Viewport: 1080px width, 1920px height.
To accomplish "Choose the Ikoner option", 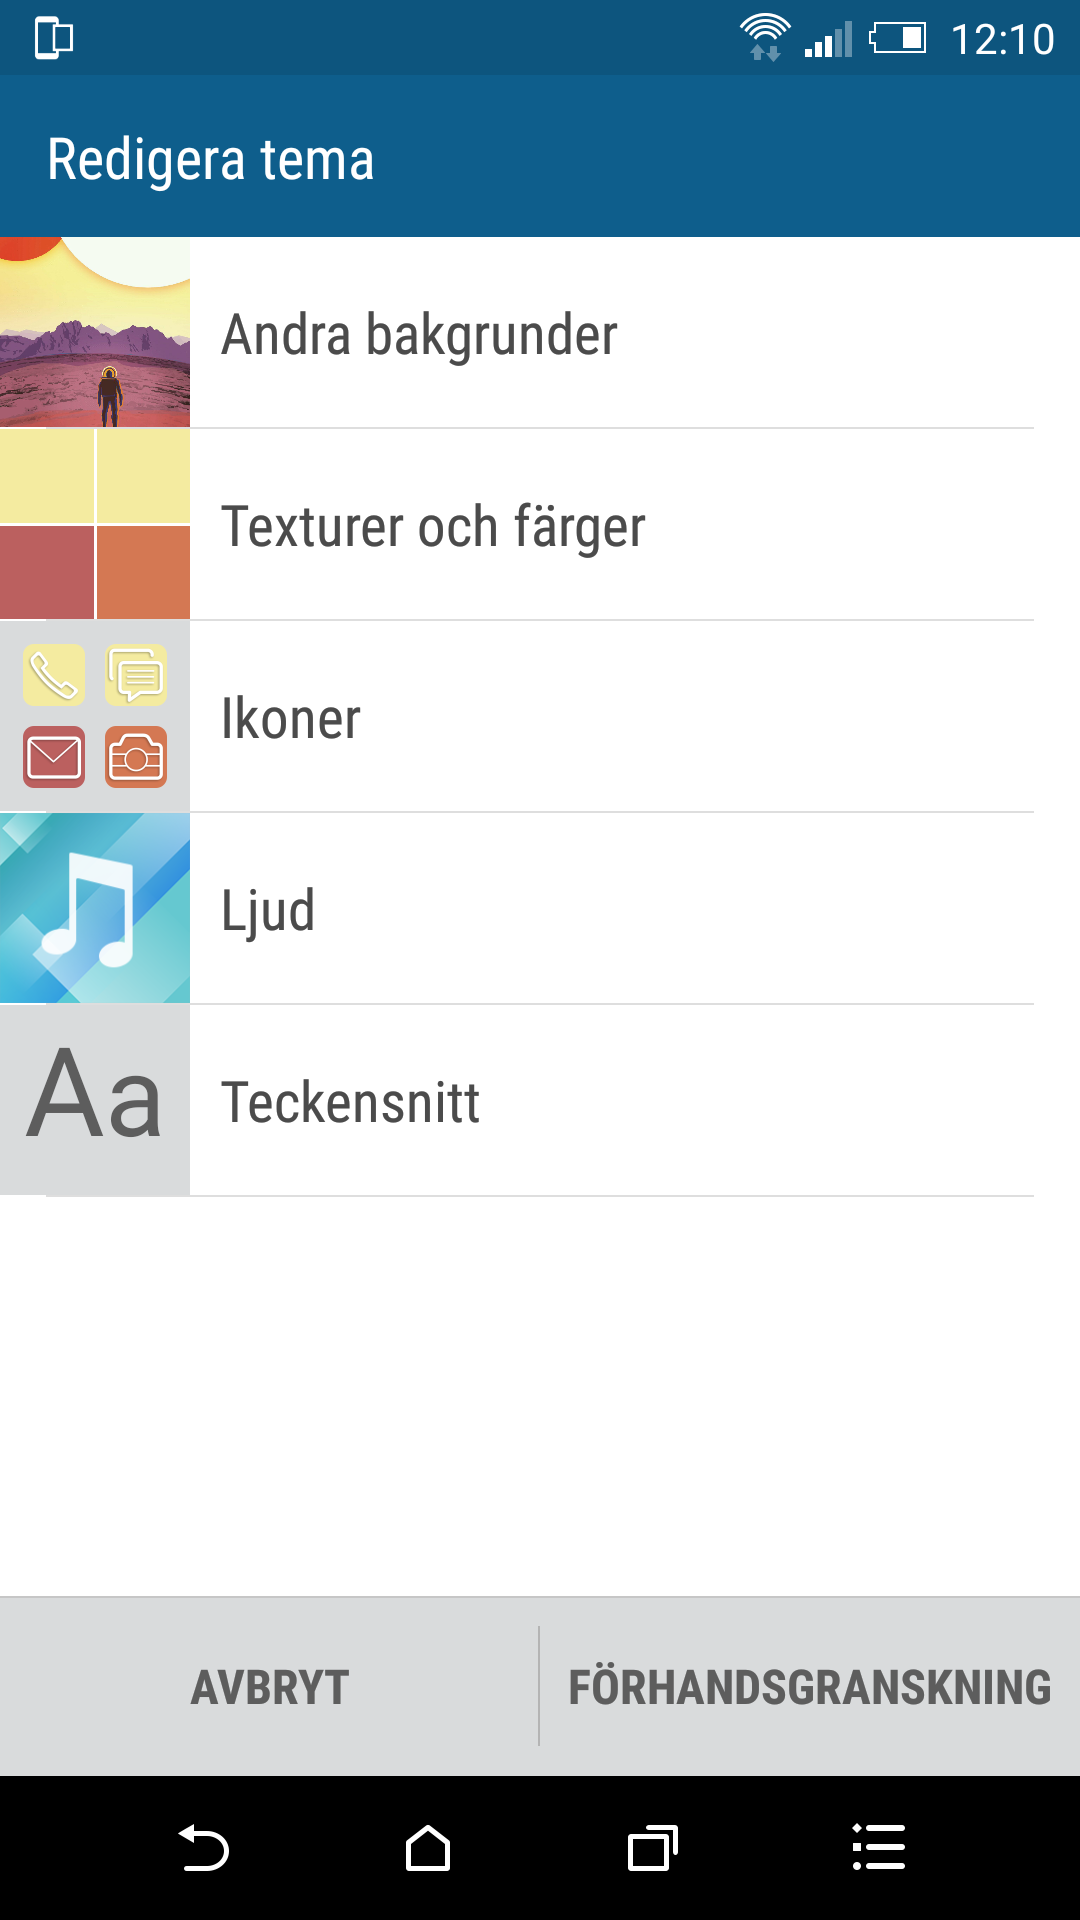I will tap(540, 716).
